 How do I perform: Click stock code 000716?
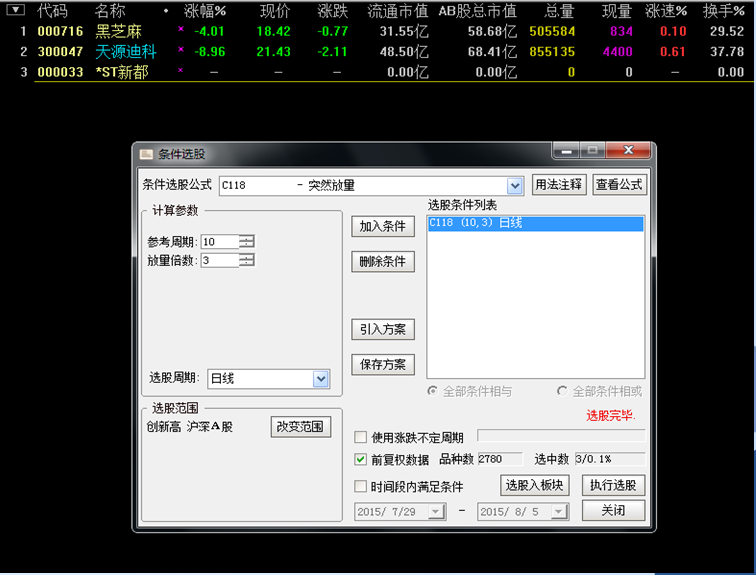pyautogui.click(x=60, y=31)
